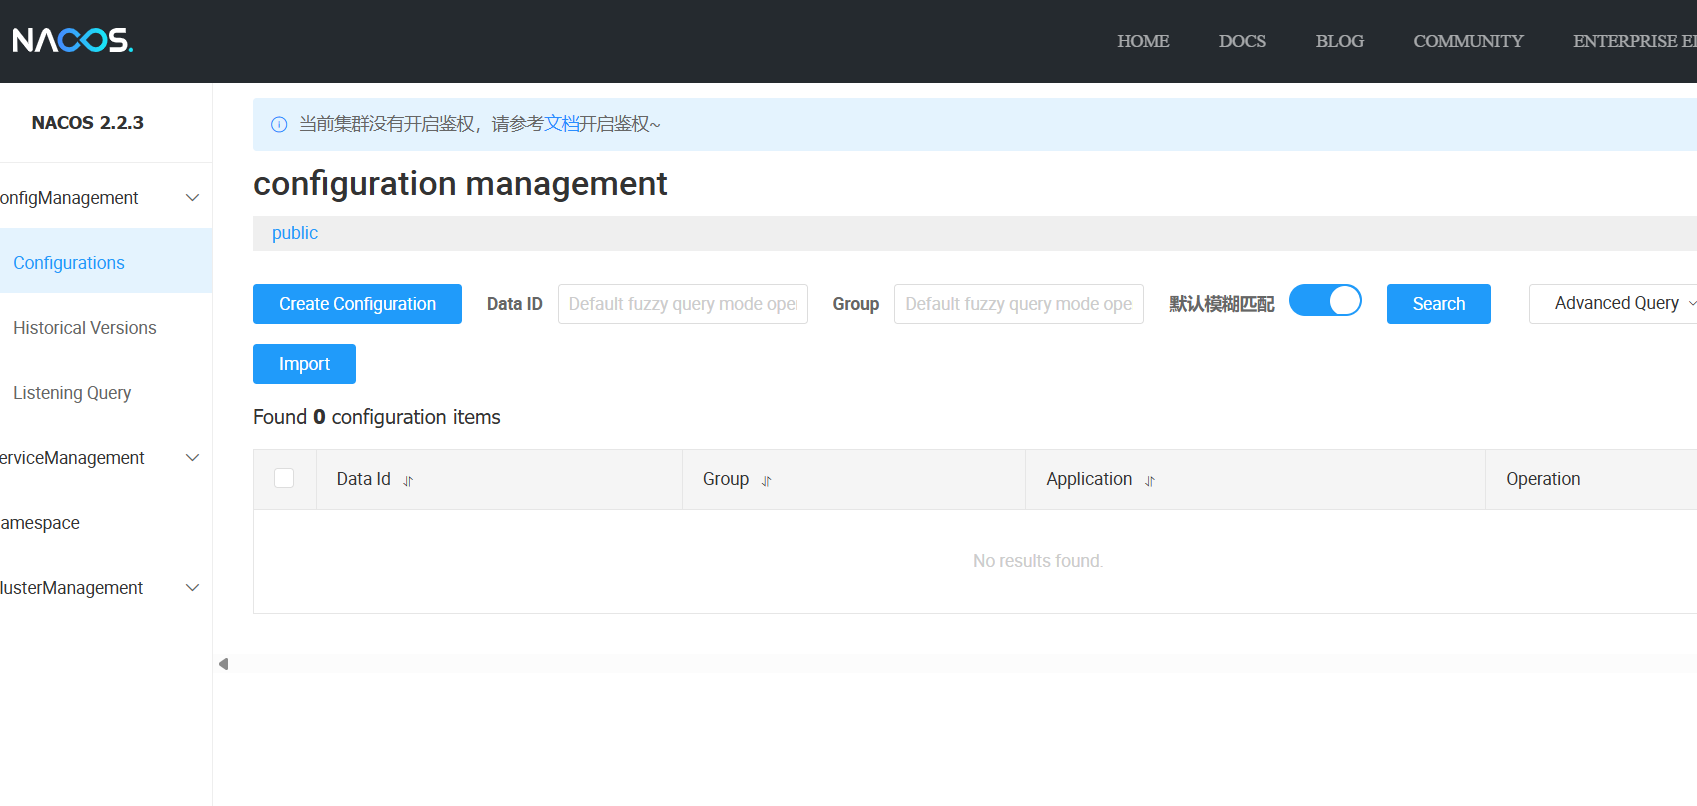Click the Import button
This screenshot has height=806, width=1697.
304,364
